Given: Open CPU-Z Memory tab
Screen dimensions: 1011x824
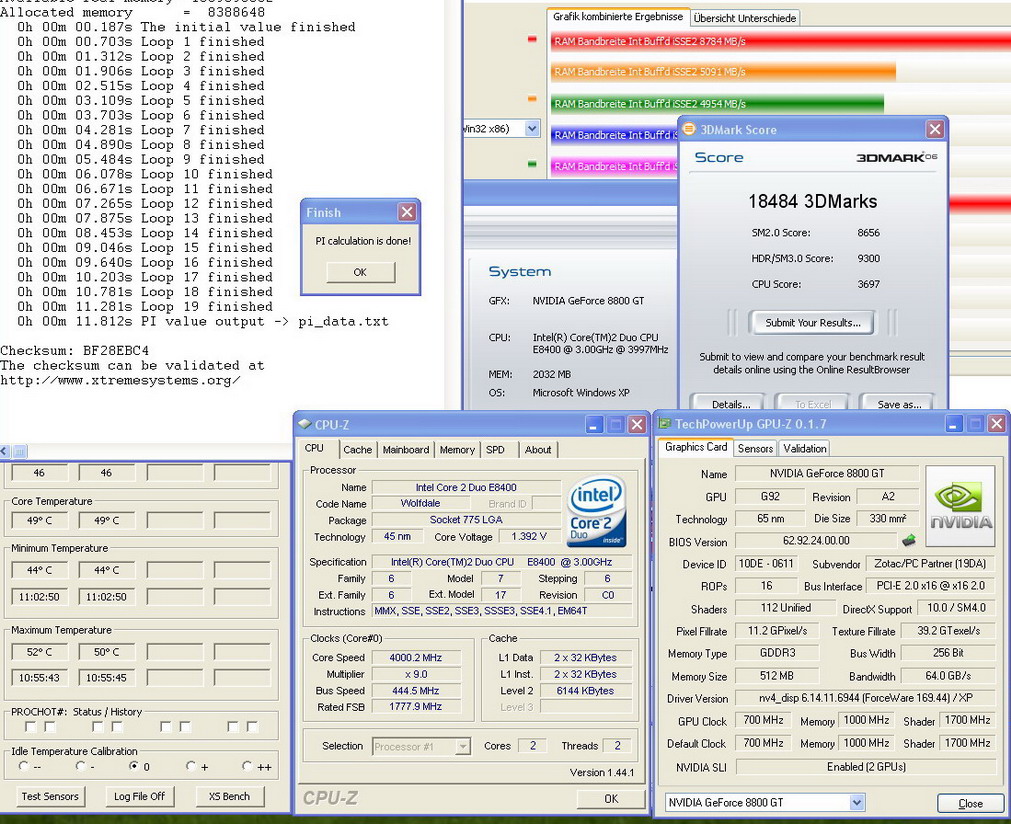Looking at the screenshot, I should coord(457,449).
